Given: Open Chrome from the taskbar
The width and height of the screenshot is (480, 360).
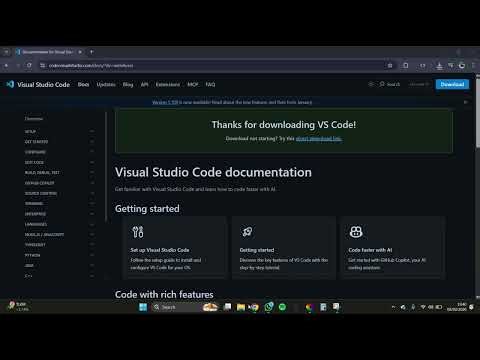Looking at the screenshot, I should point(254,307).
